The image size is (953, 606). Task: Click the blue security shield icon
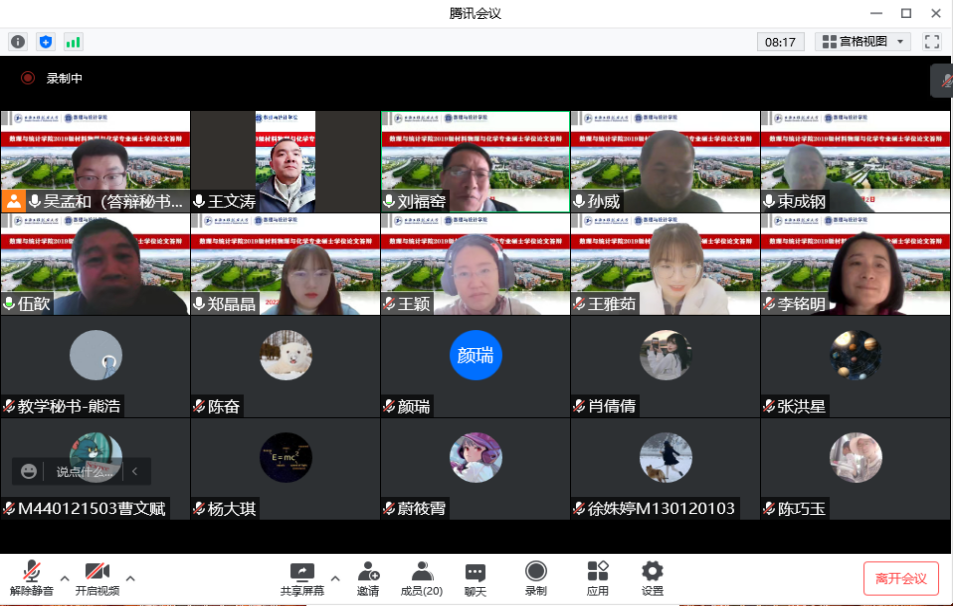point(45,42)
